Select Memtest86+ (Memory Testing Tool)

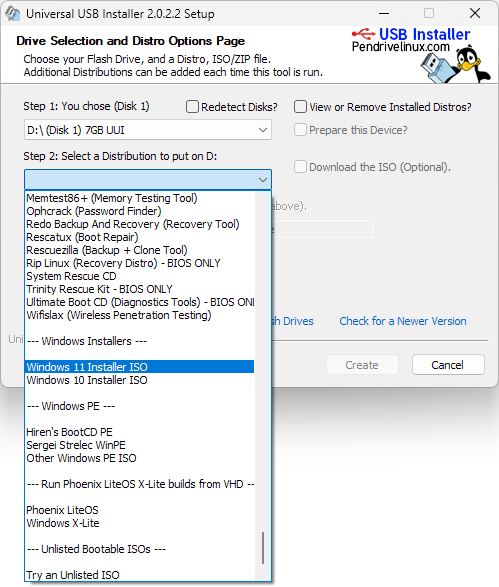[x=139, y=198]
